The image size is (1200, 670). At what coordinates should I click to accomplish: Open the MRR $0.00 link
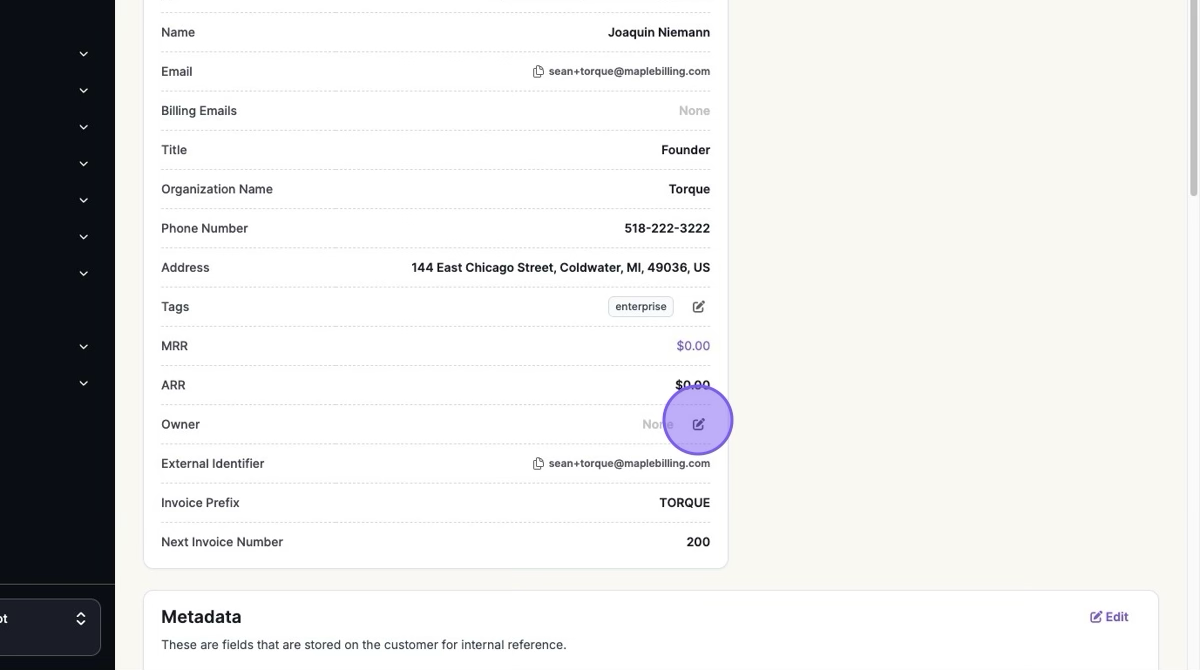click(x=693, y=346)
